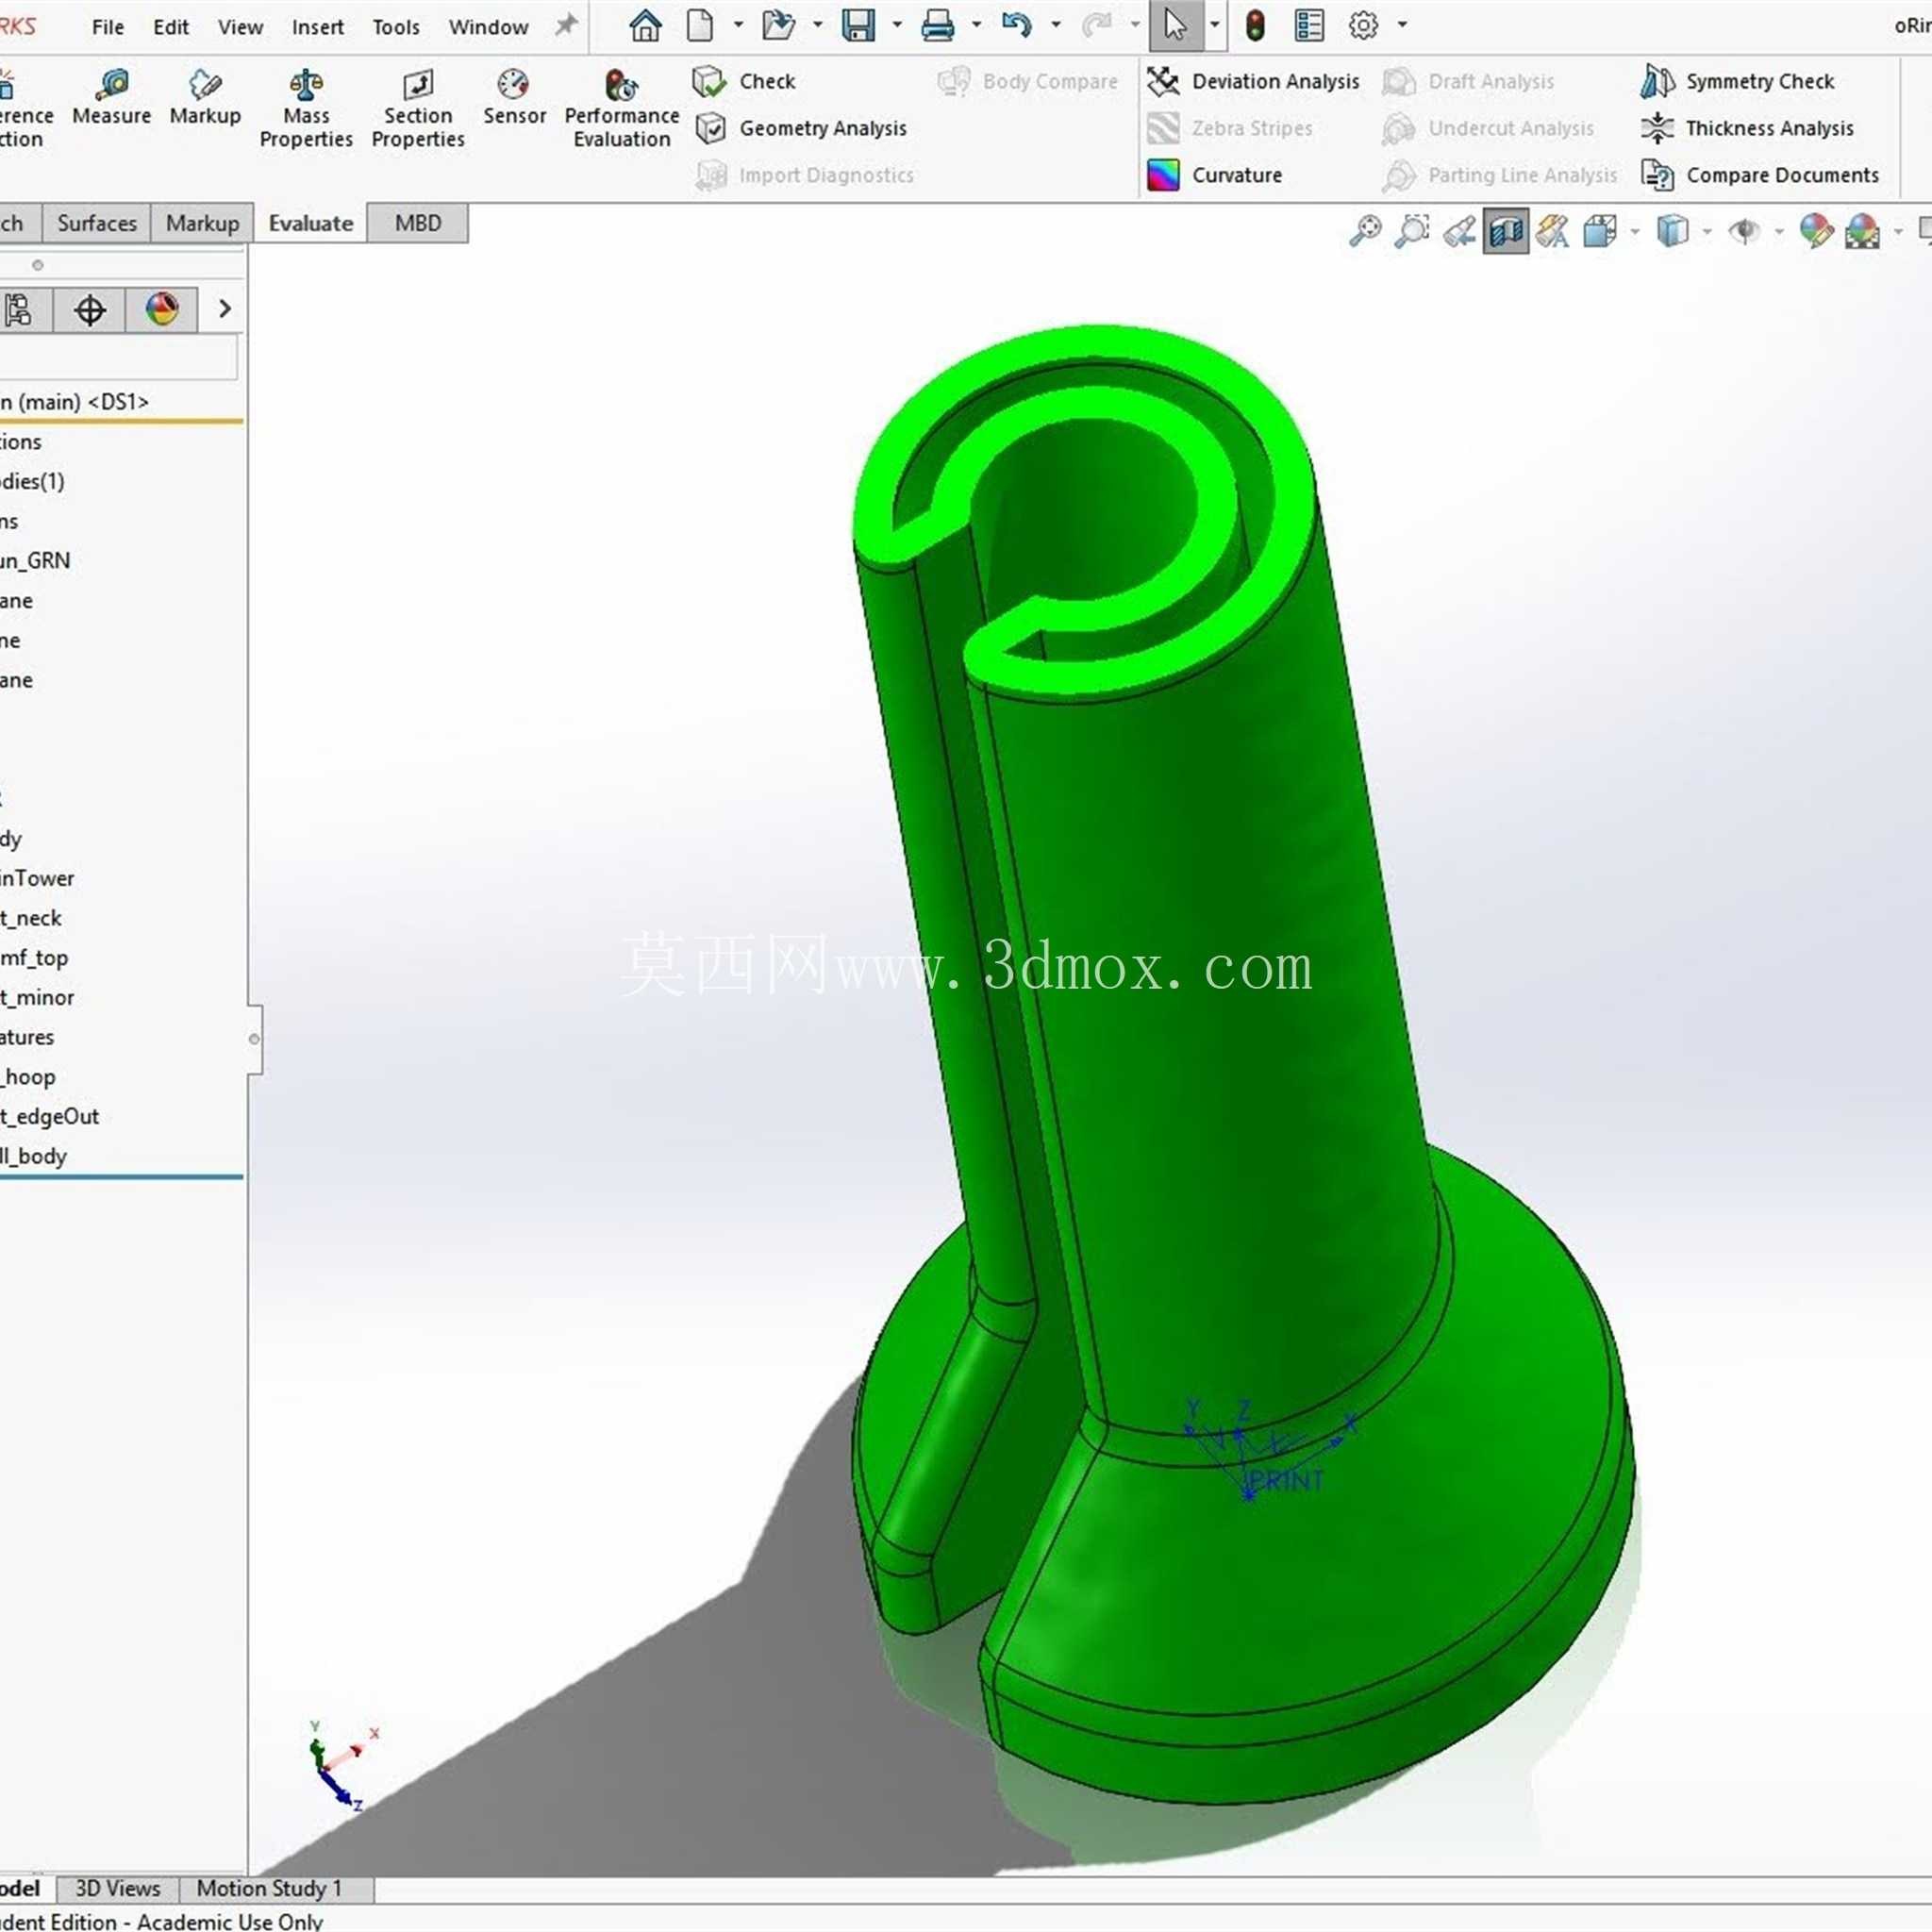
Task: Select the mf_top feature
Action: 35,958
